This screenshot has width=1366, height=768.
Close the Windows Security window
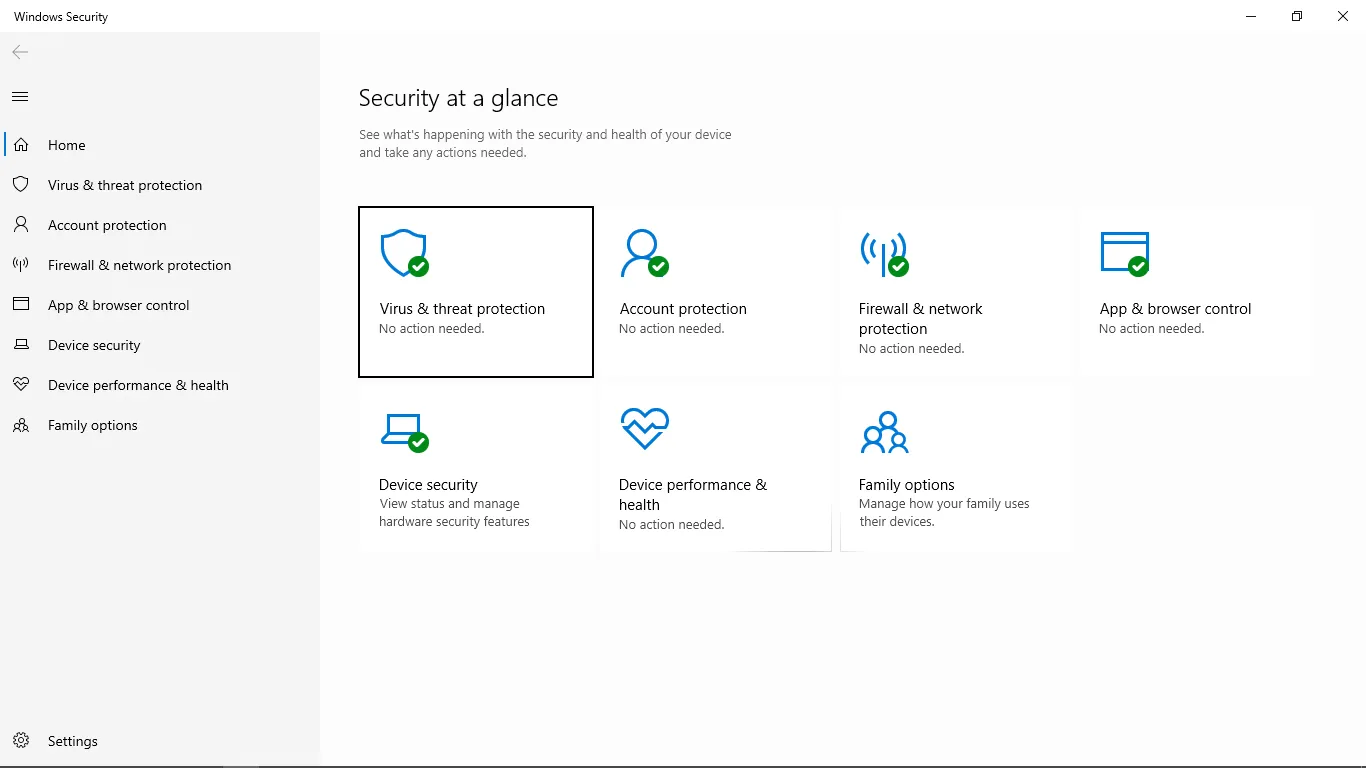pyautogui.click(x=1343, y=16)
